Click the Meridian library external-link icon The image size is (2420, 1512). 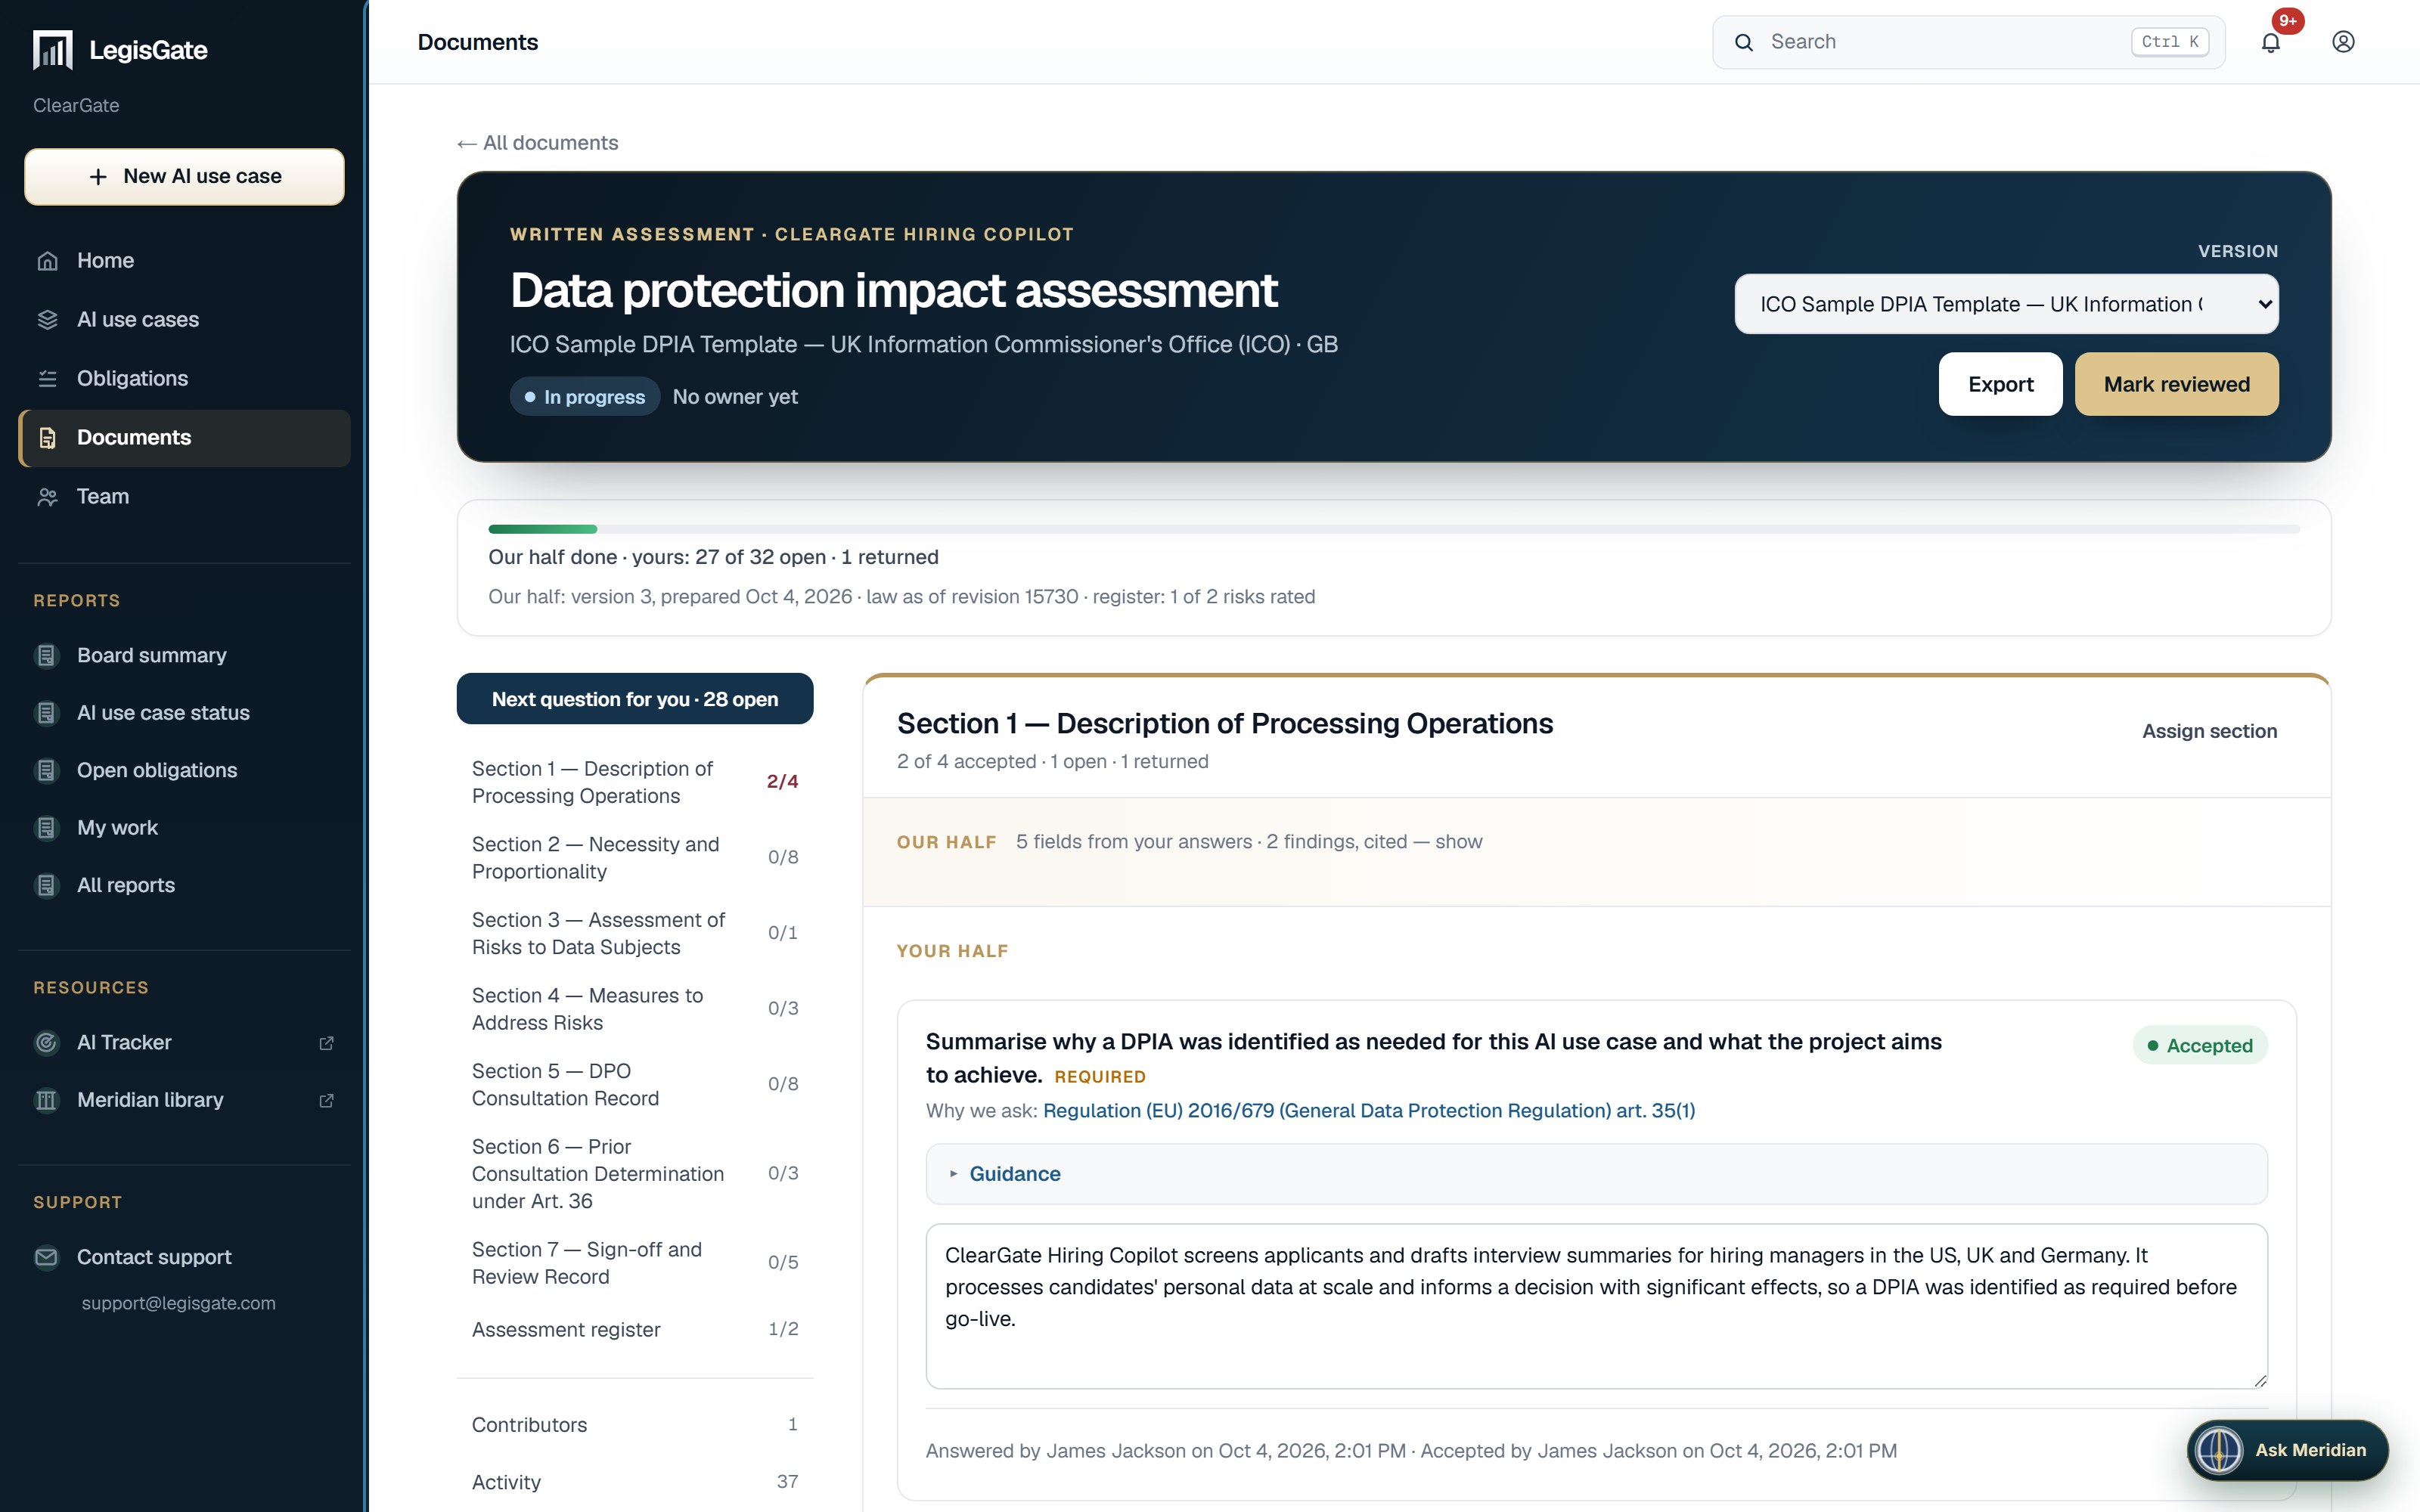click(326, 1100)
